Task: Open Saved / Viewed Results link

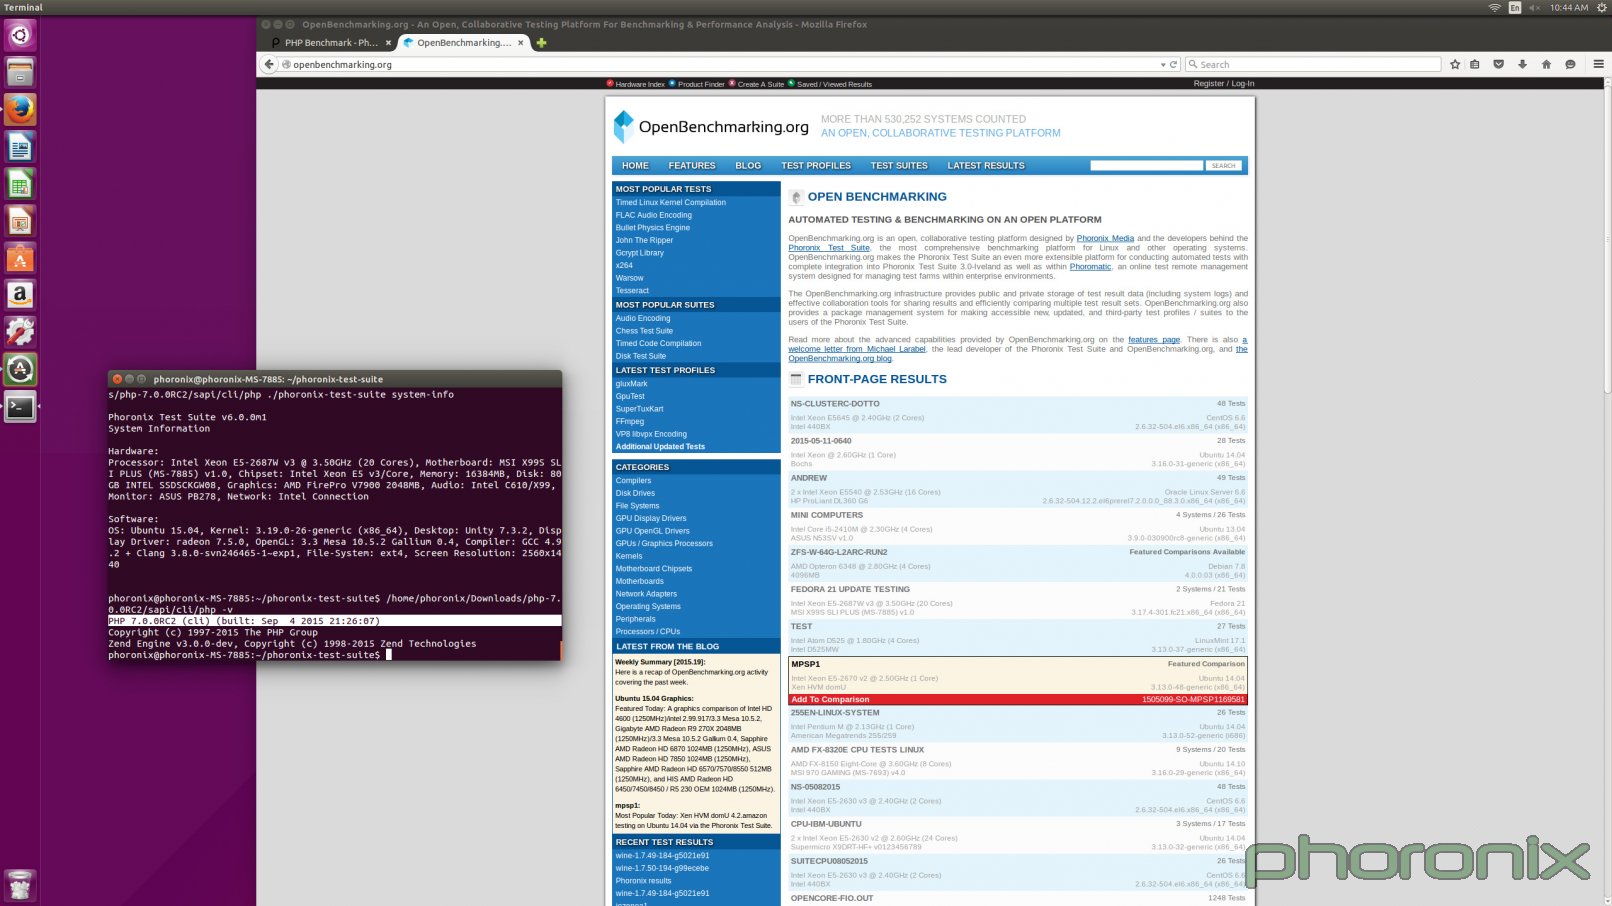Action: click(x=834, y=84)
